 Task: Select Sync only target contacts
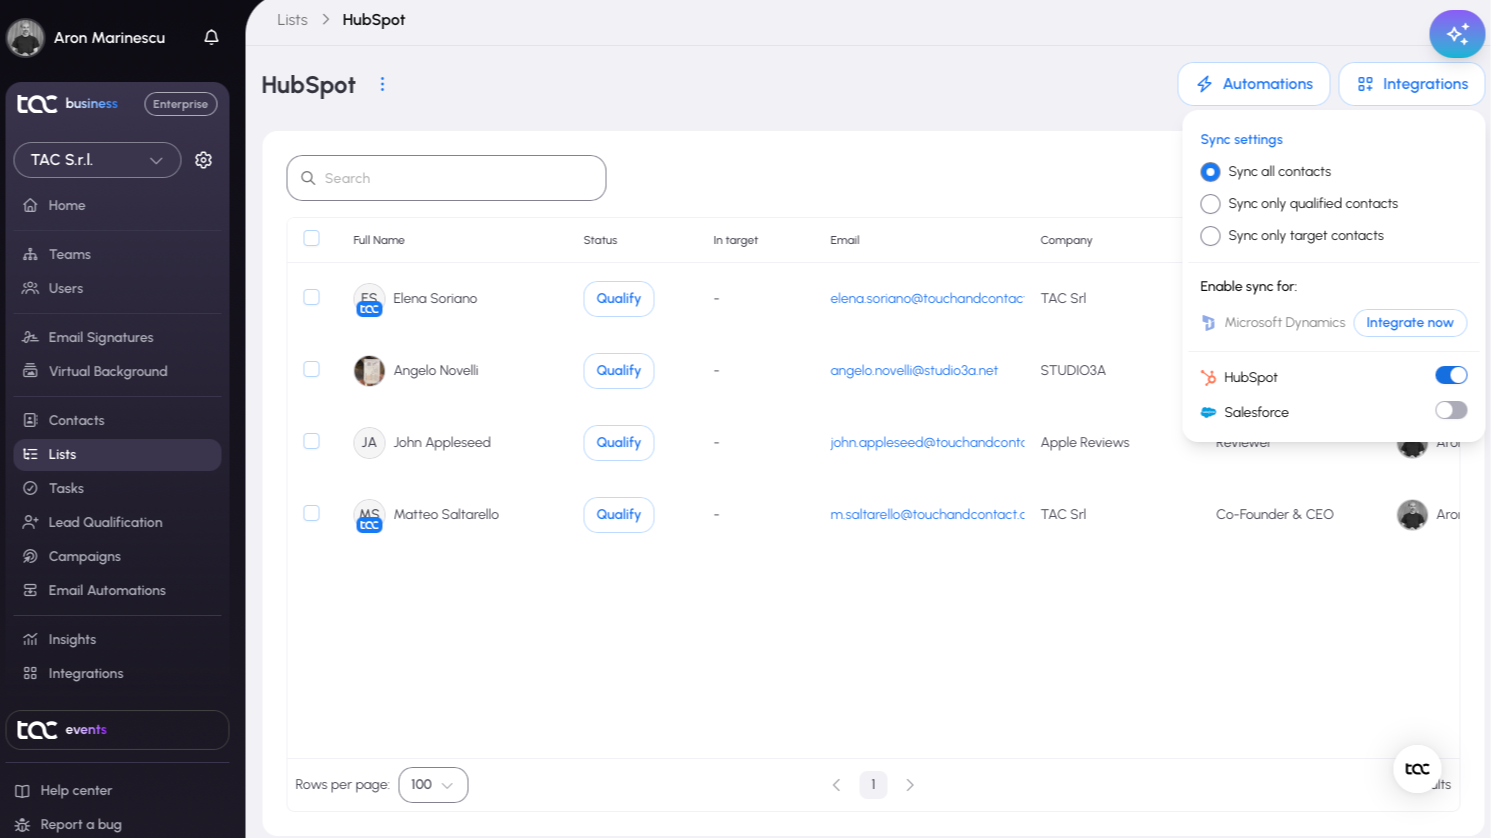[x=1210, y=236]
